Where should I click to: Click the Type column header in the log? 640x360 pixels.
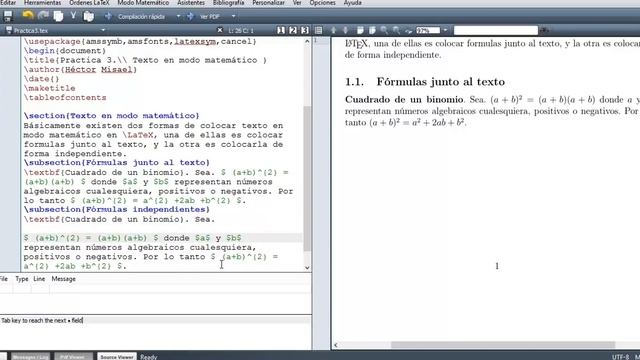coord(22,279)
